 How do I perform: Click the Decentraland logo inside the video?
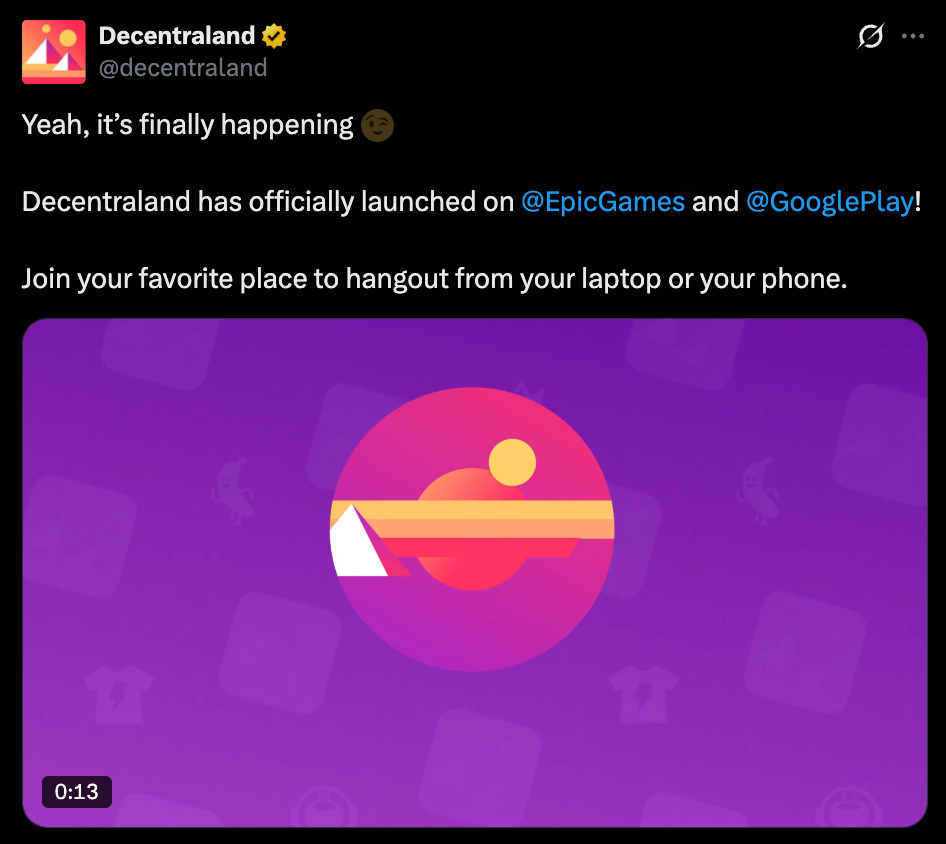click(472, 530)
